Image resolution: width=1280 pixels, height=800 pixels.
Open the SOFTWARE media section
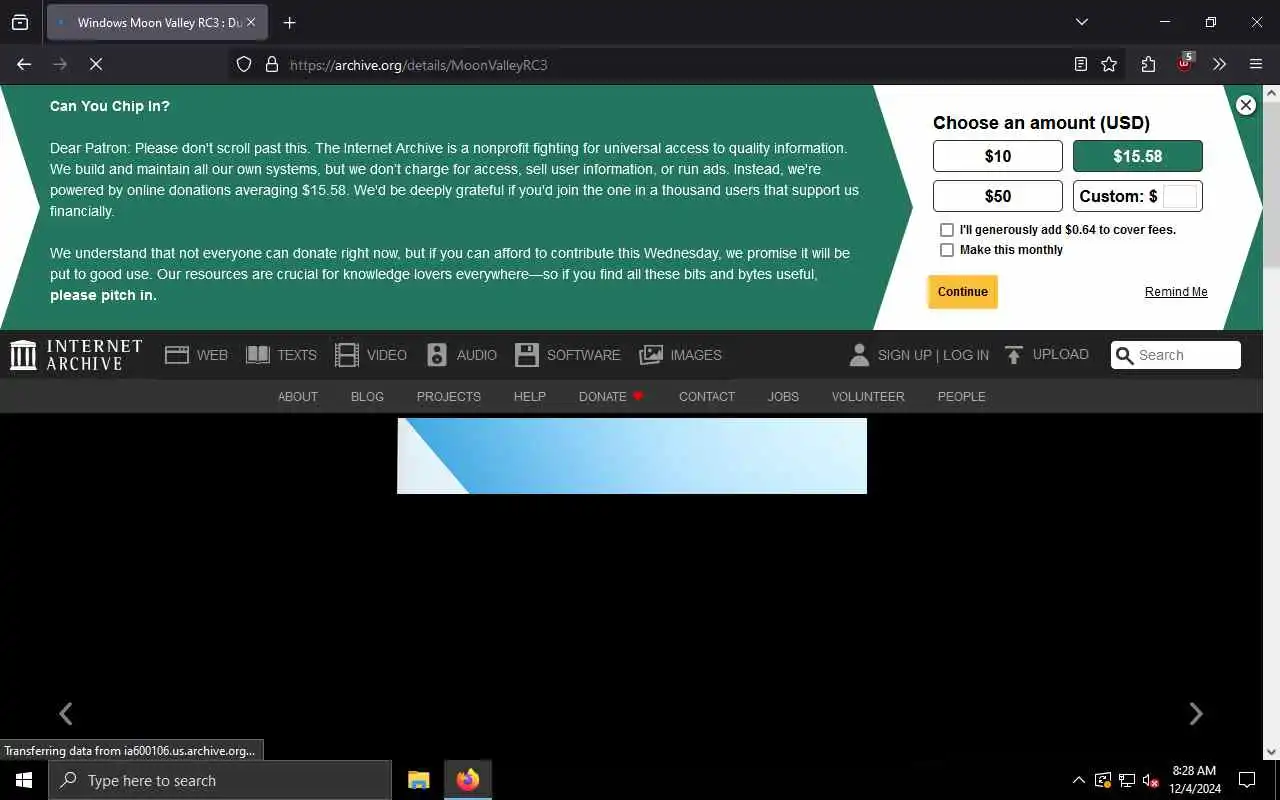567,355
